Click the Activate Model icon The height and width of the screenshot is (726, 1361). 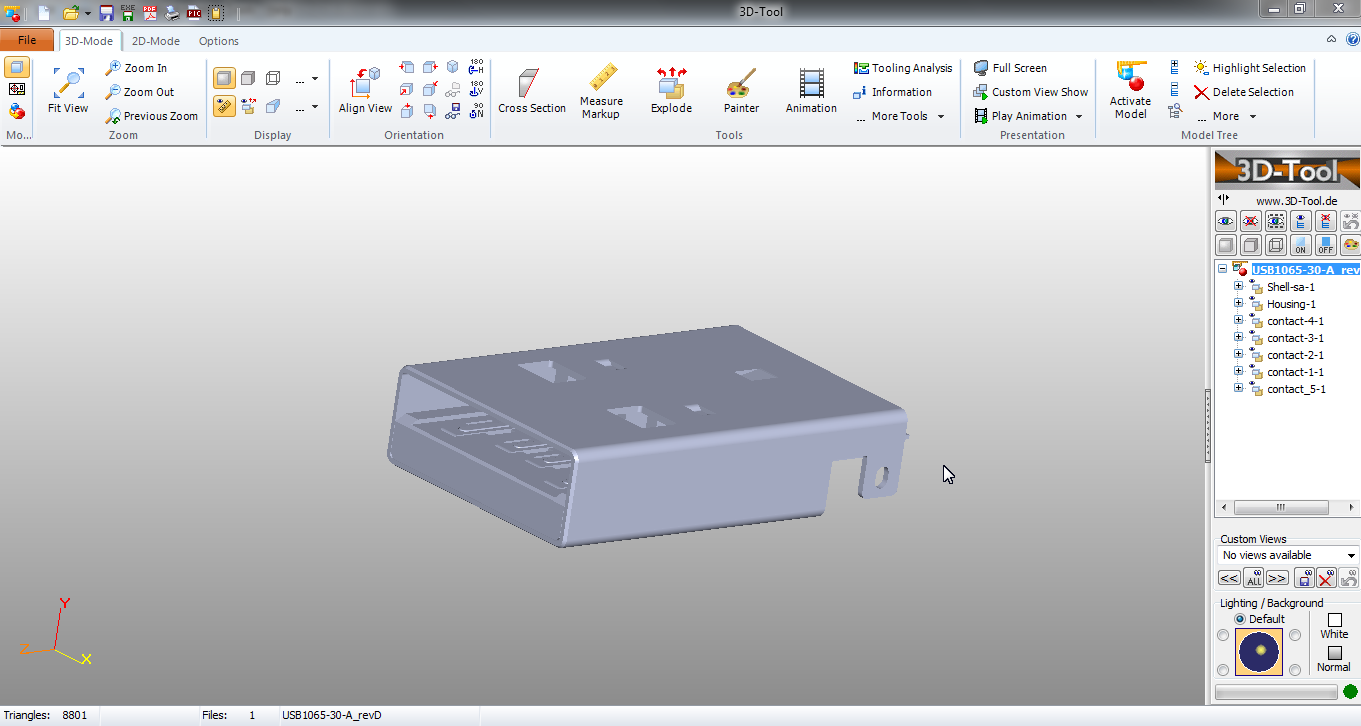[x=1130, y=92]
